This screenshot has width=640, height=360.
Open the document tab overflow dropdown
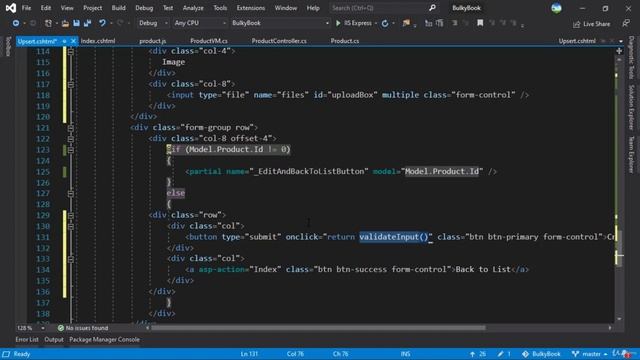[x=621, y=41]
